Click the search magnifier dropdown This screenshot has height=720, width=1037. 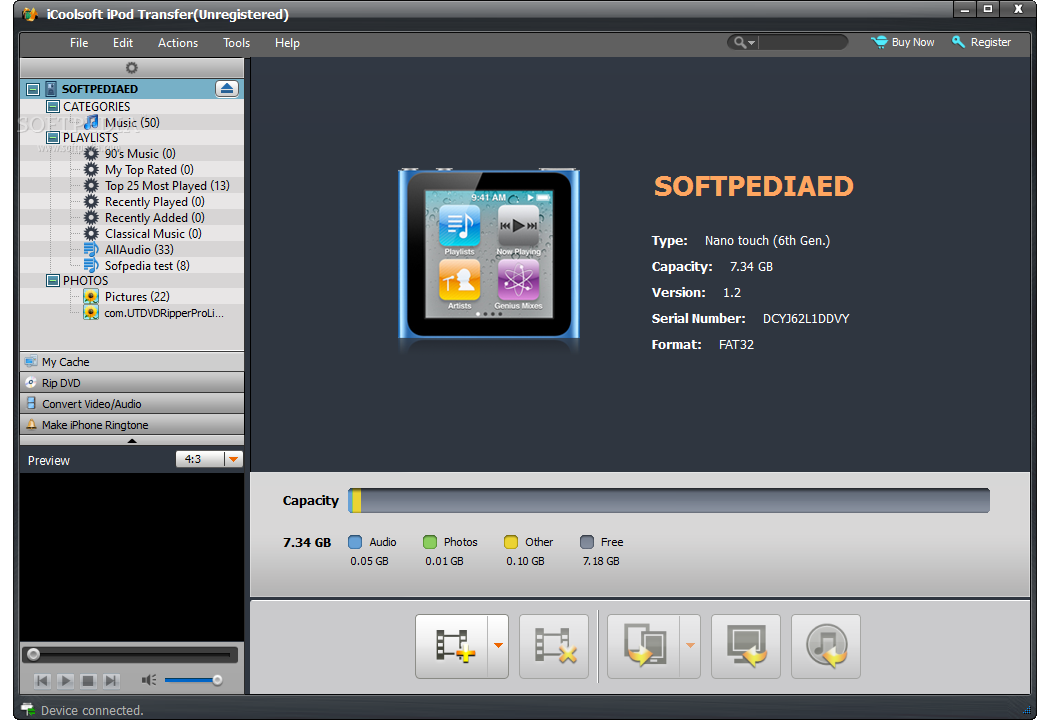click(743, 42)
